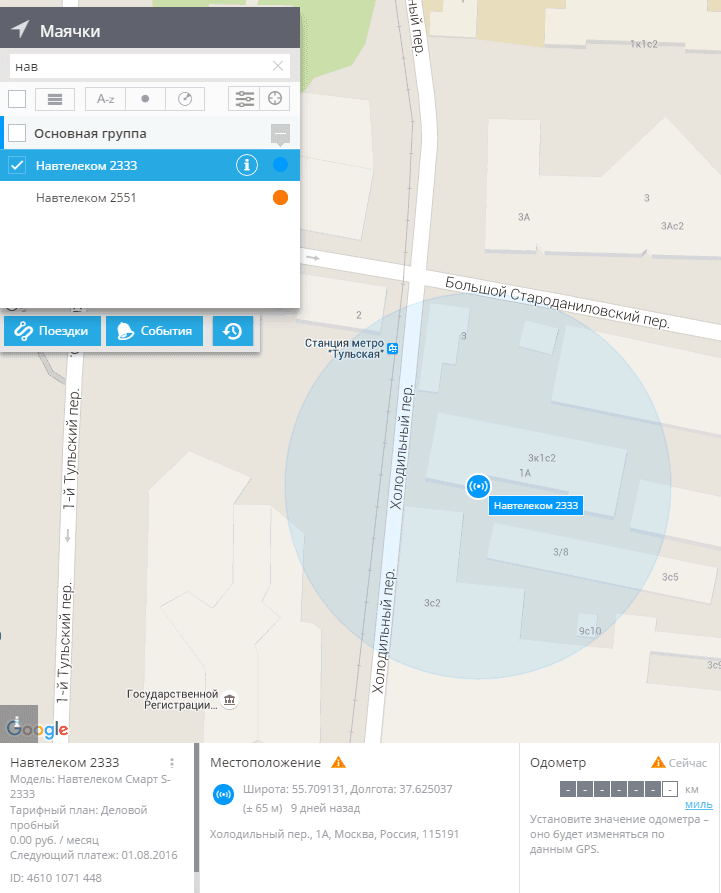The height and width of the screenshot is (893, 721).
Task: Click the tracker search input field
Action: click(x=140, y=67)
